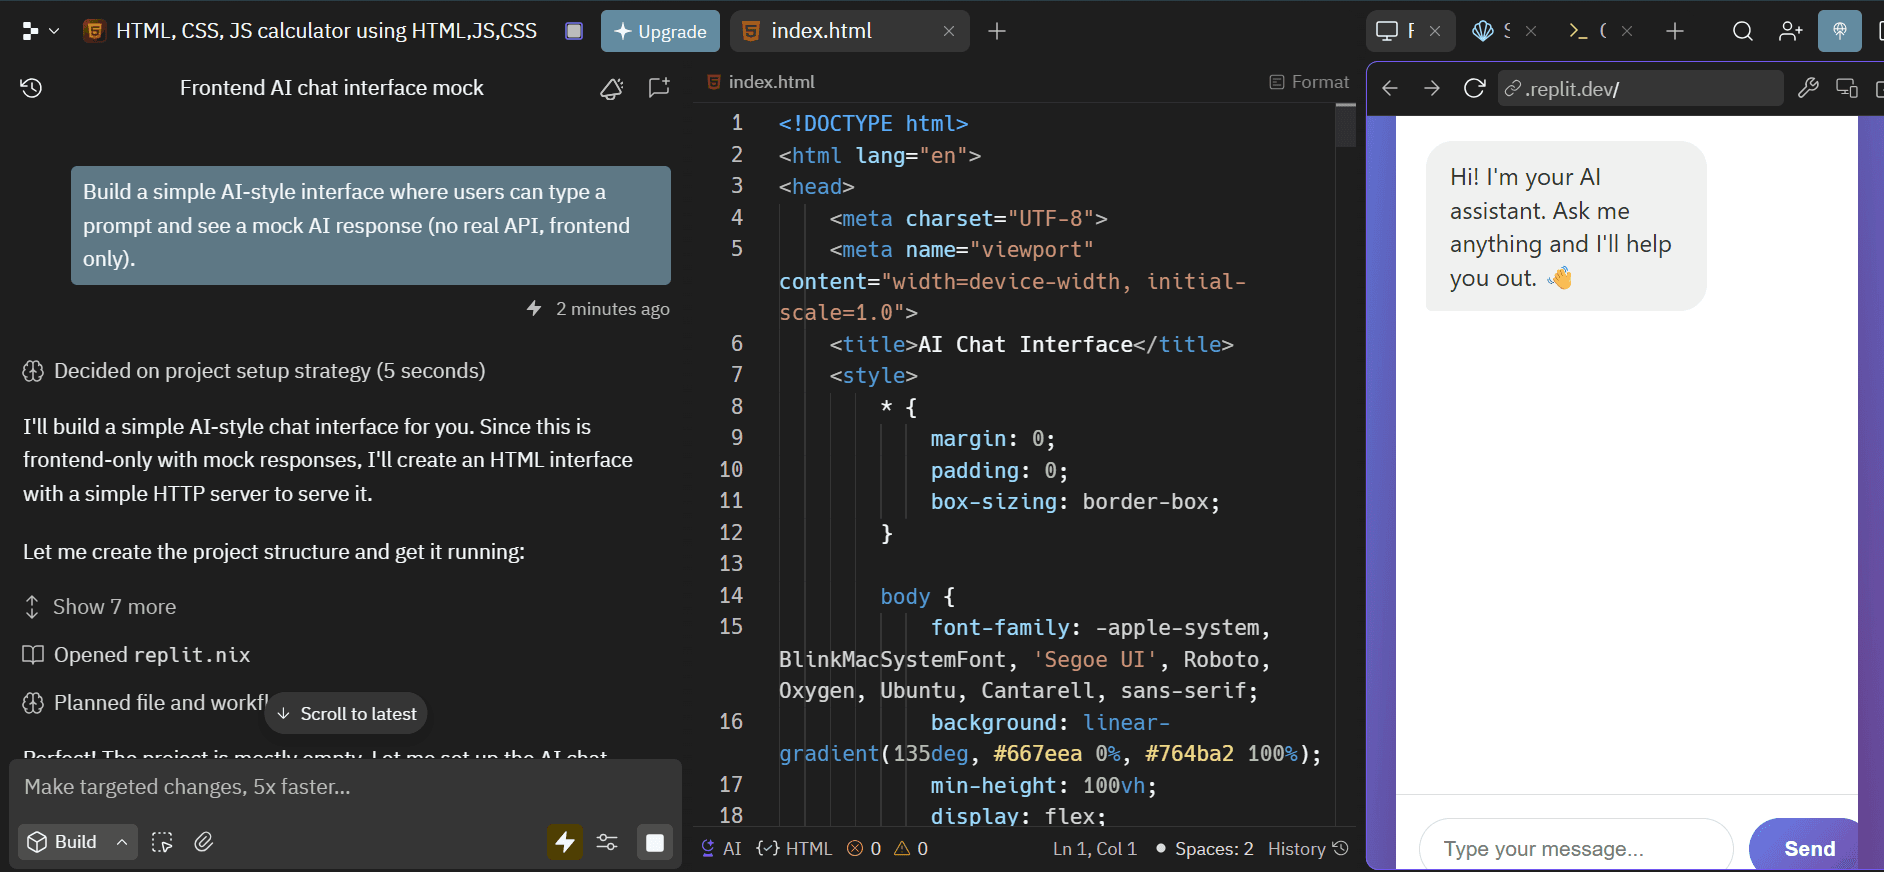The height and width of the screenshot is (872, 1884).
Task: Click the publish globe button
Action: [1840, 31]
